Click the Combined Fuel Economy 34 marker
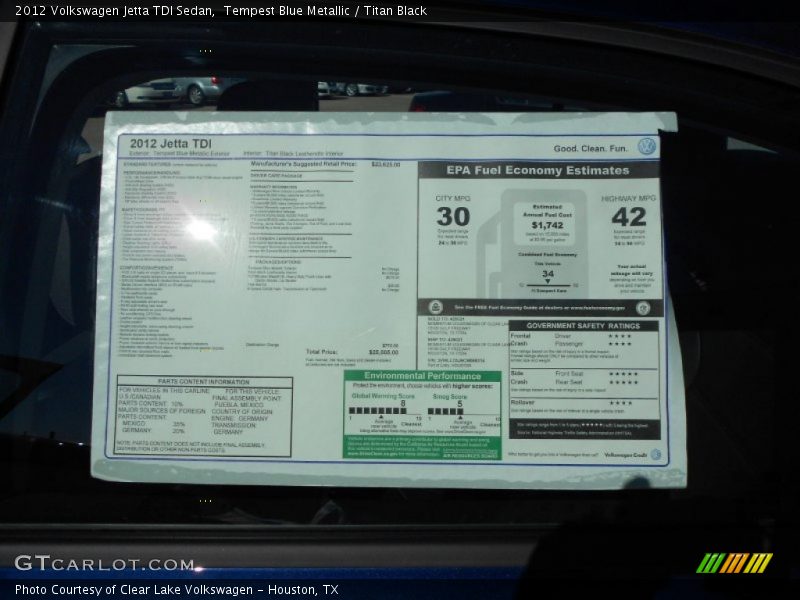Viewport: 800px width, 600px height. point(547,274)
